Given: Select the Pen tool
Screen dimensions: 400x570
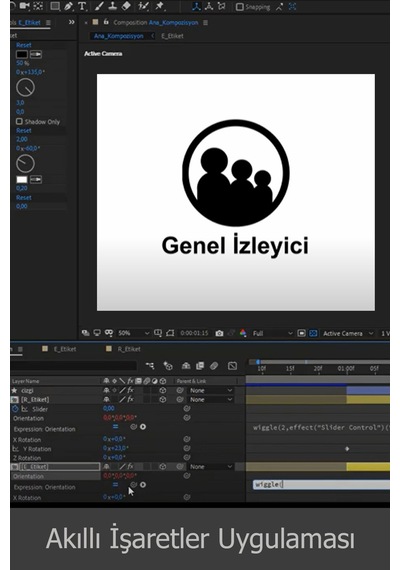Looking at the screenshot, I should 68,6.
